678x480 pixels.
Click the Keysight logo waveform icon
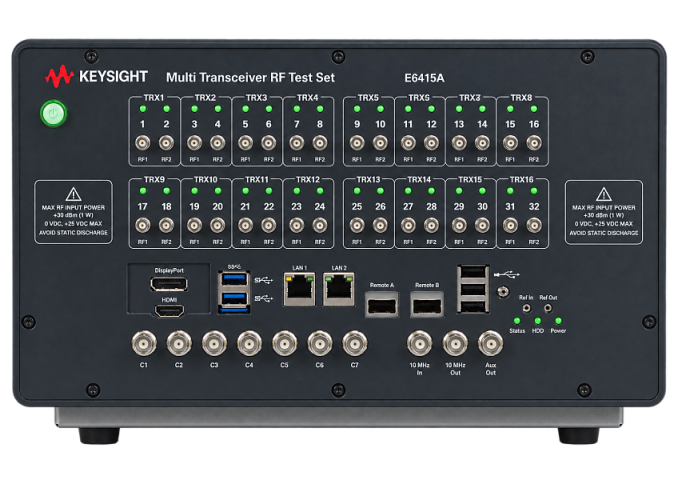coord(59,77)
